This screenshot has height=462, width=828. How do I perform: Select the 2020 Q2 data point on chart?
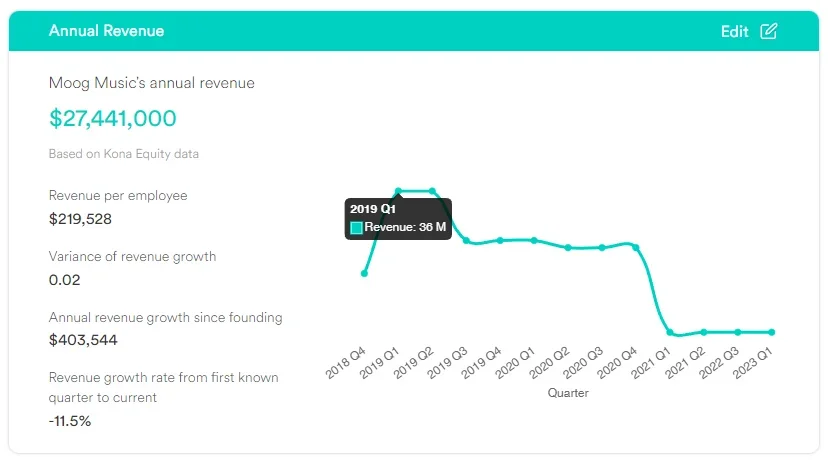[568, 247]
